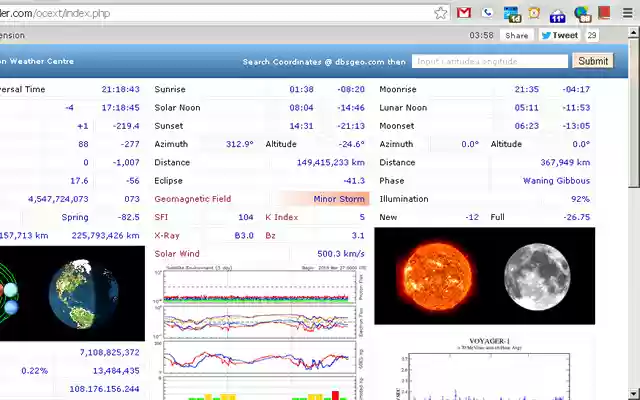The width and height of the screenshot is (640, 400).
Task: Click the latitude longitude input field
Action: pyautogui.click(x=489, y=61)
